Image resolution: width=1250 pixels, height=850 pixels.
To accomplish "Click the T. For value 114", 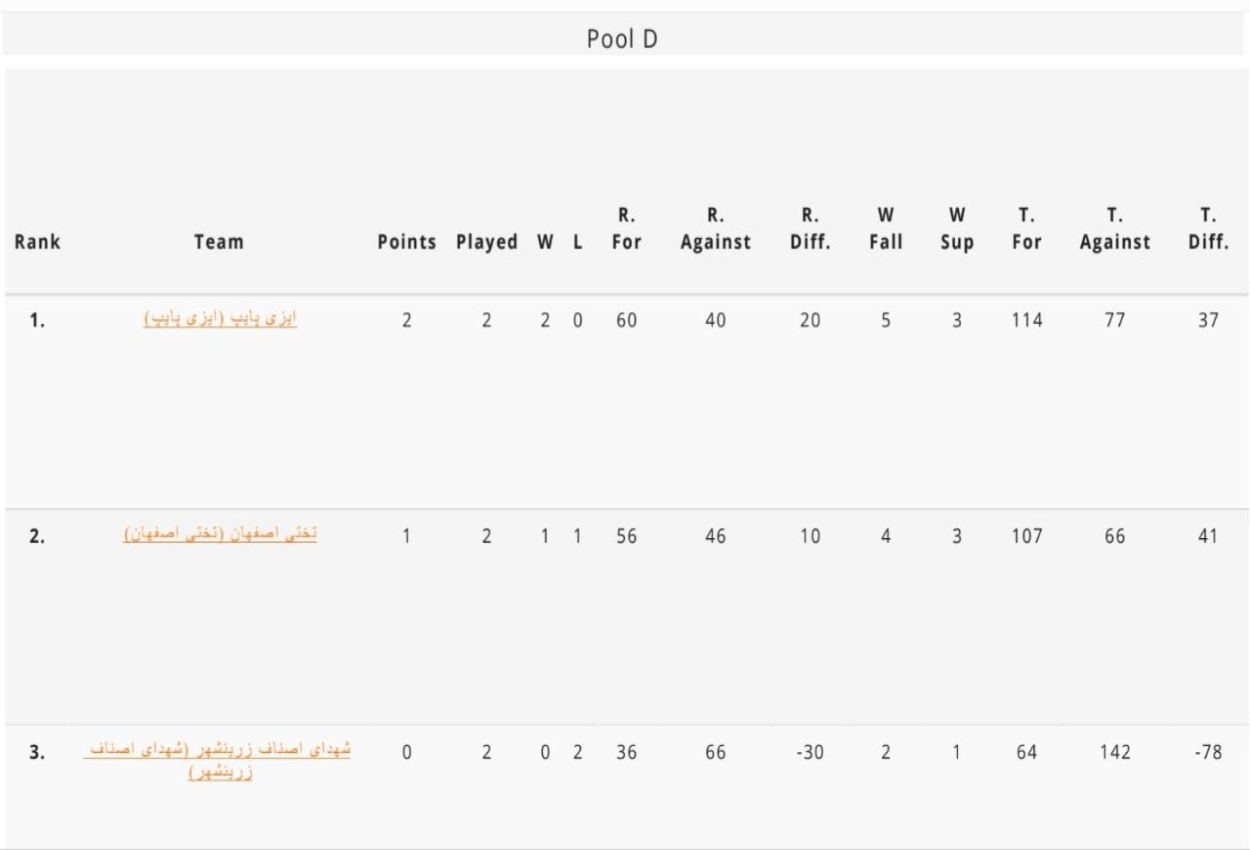I will click(x=1026, y=321).
